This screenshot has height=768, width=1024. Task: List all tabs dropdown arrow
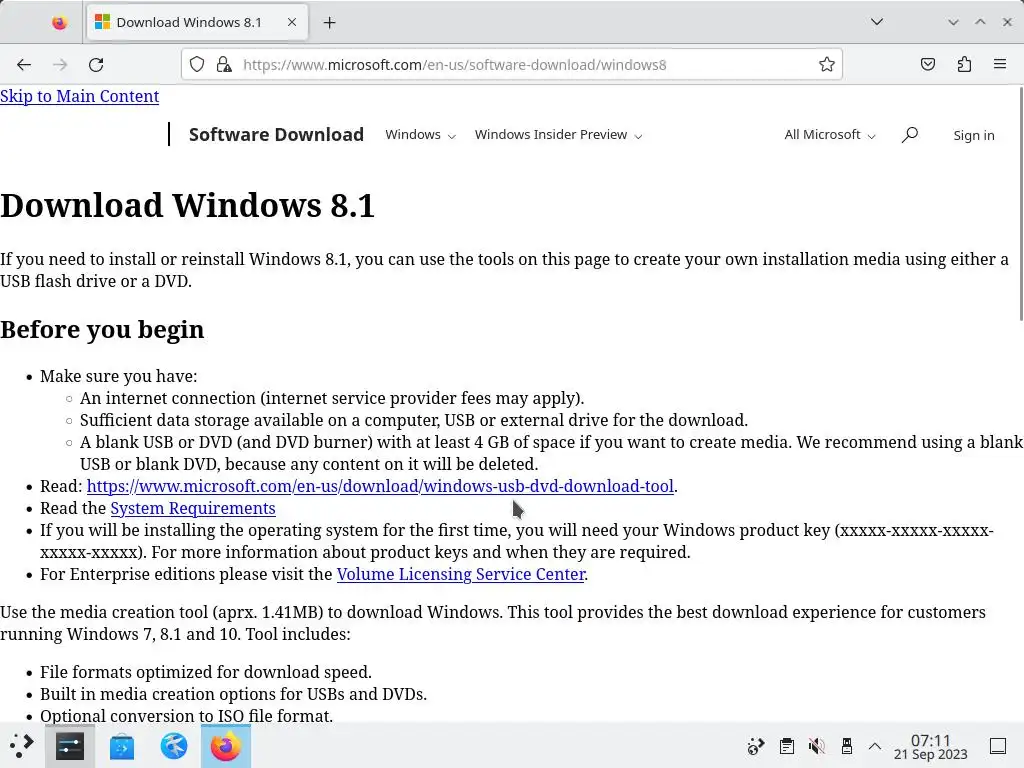877,22
